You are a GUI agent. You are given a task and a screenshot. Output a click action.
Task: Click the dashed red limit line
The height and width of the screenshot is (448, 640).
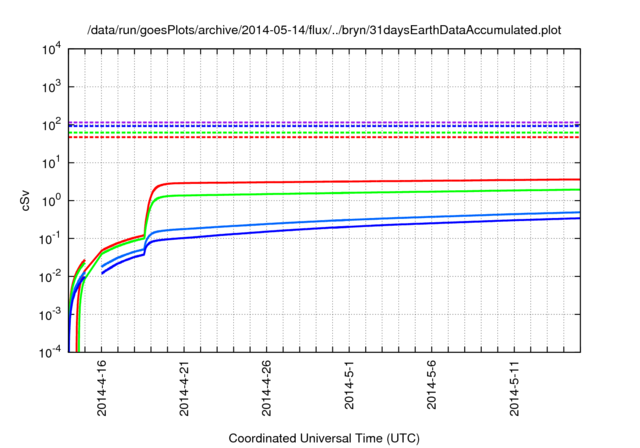324,137
